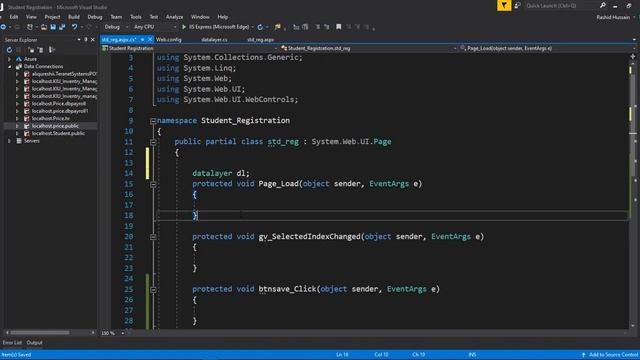Toggle a bookmark with the bookmark icon
640x360 pixels.
(x=338, y=27)
